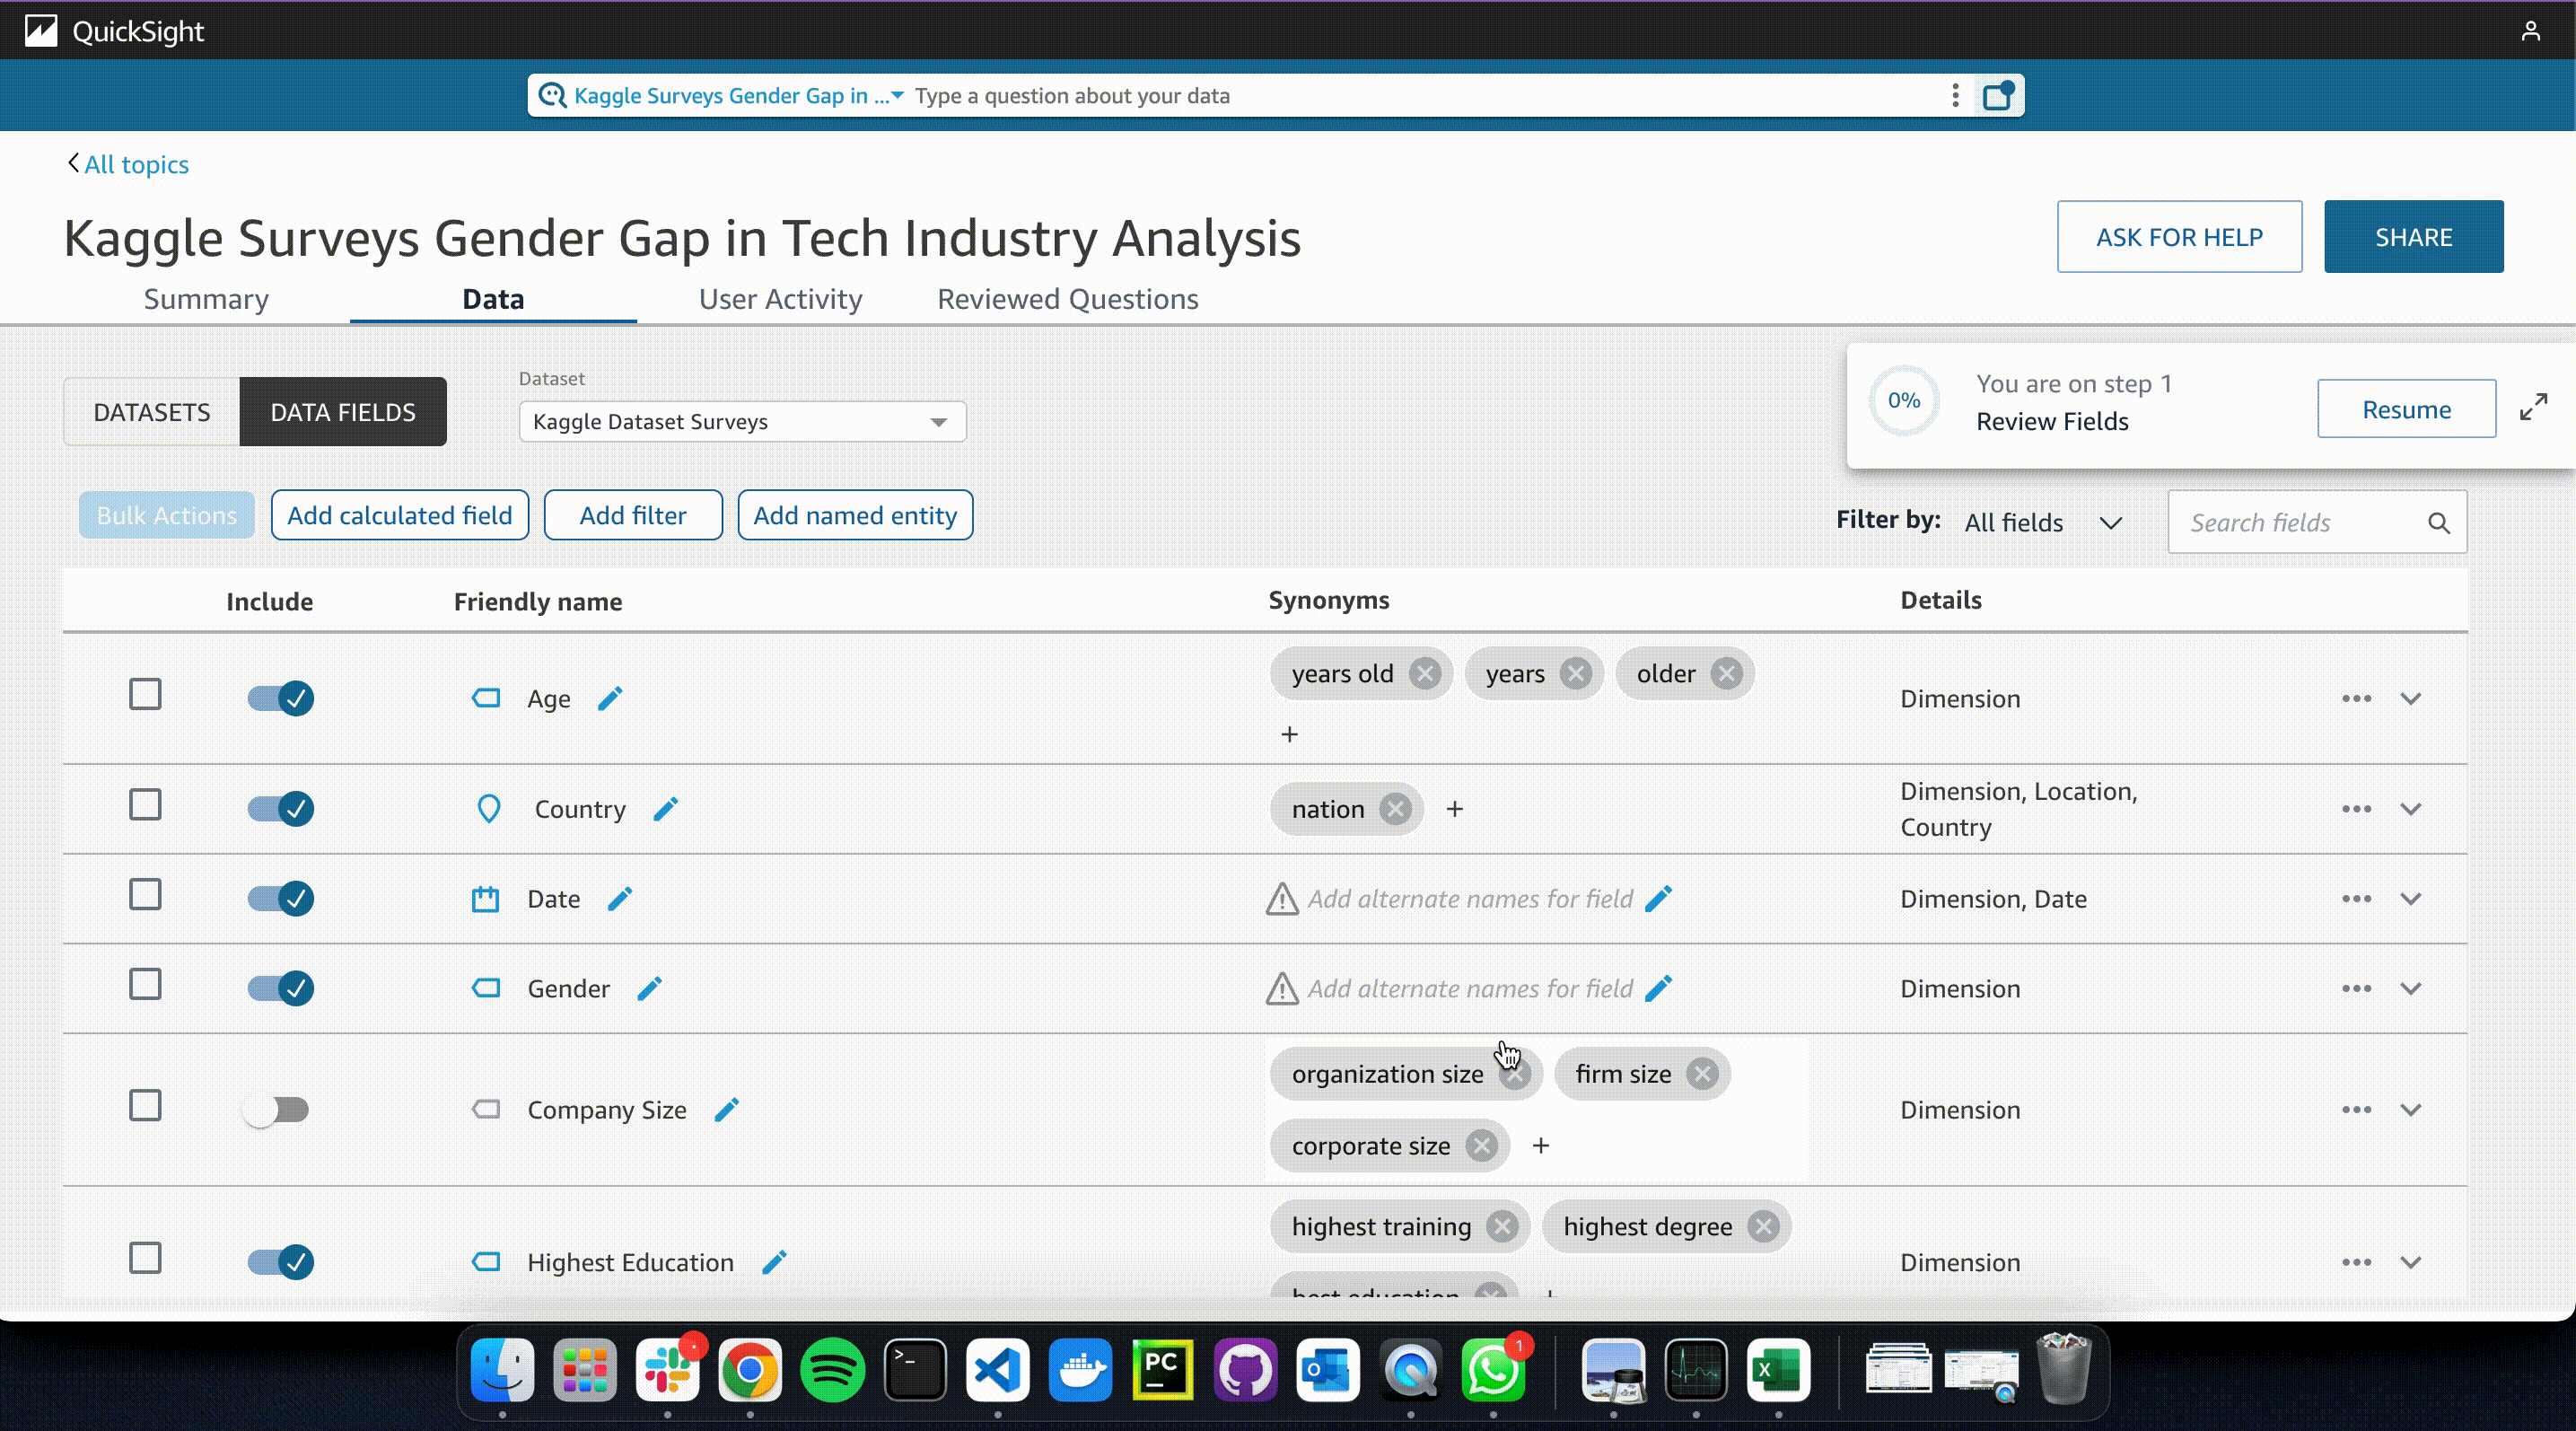The width and height of the screenshot is (2576, 1431).
Task: Open the QuickSight home logo
Action: (114, 31)
